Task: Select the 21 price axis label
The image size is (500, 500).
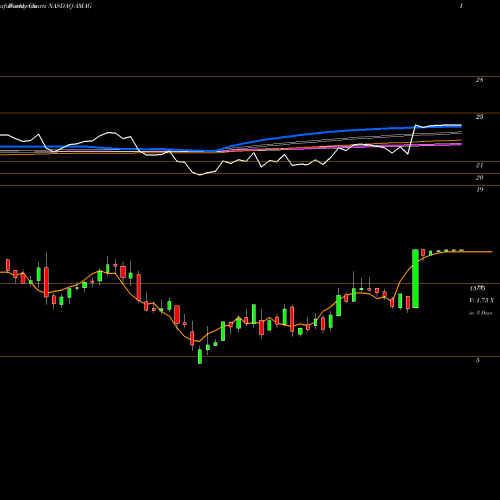Action: coord(479,165)
